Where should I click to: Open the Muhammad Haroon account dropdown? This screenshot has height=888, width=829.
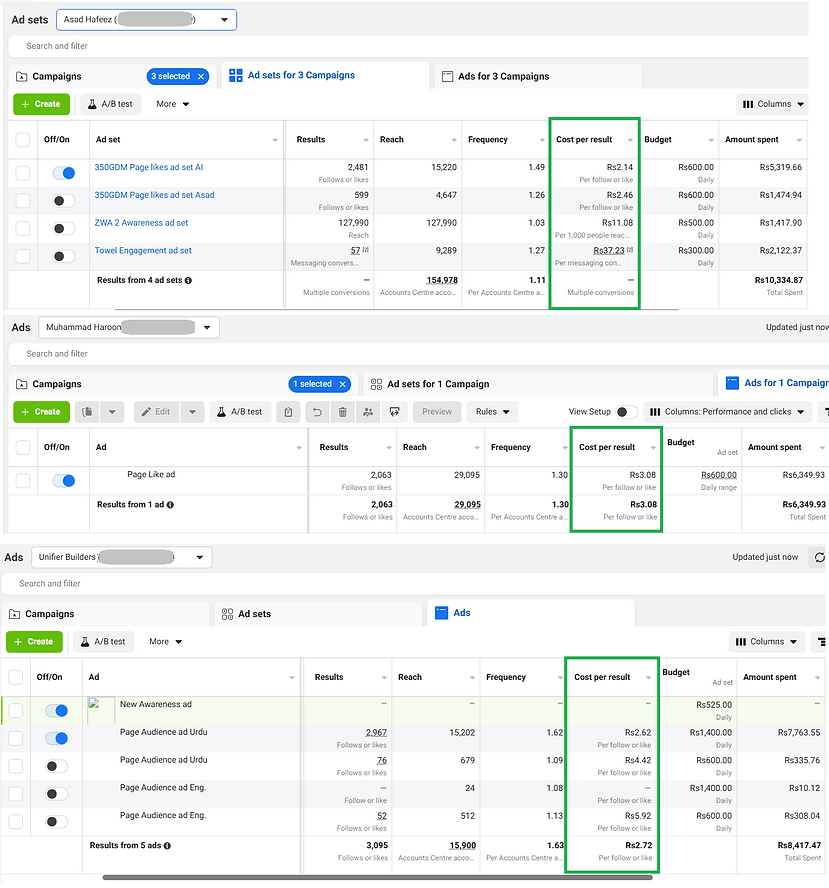coord(129,327)
